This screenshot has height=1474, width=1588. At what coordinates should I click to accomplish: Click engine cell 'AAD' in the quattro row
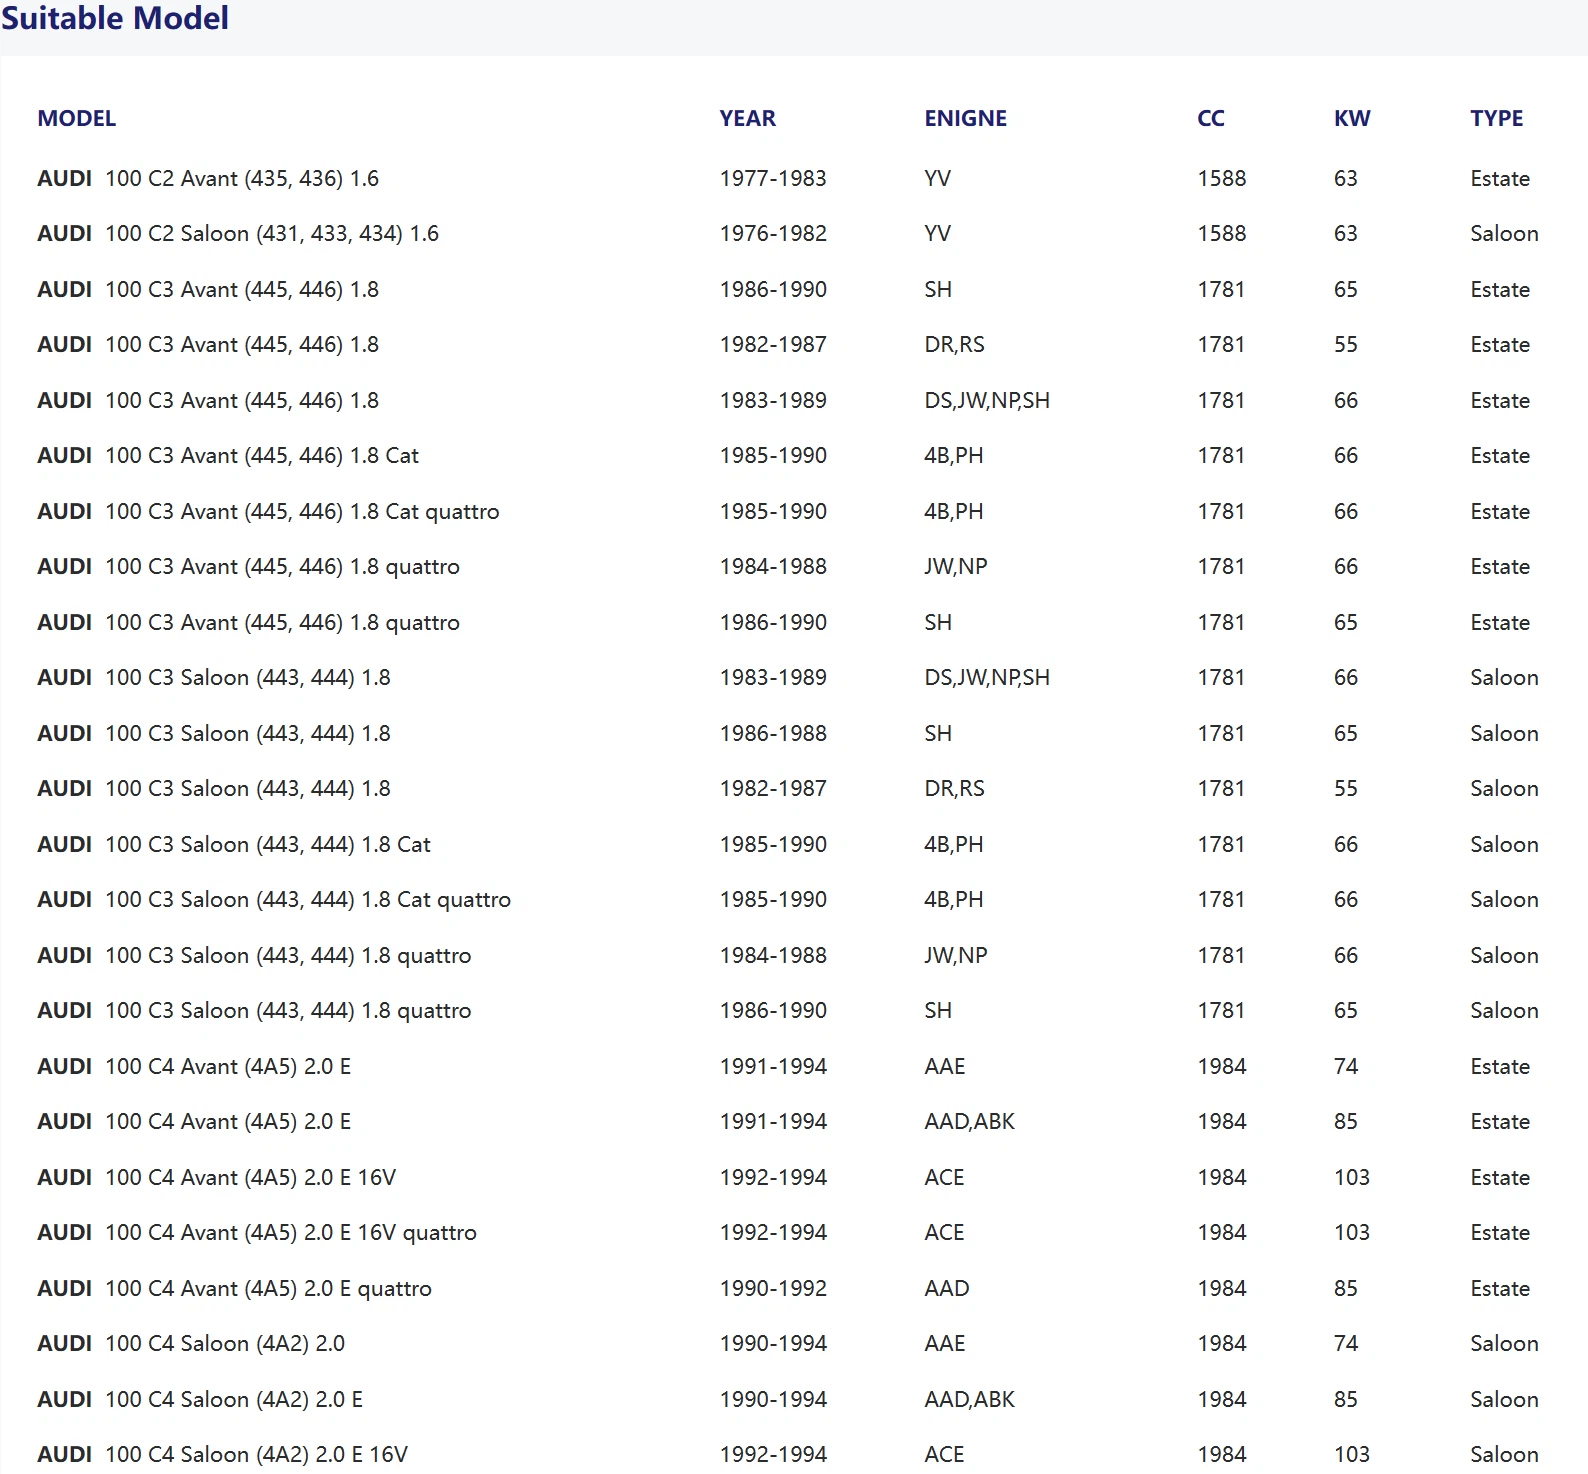(947, 1288)
